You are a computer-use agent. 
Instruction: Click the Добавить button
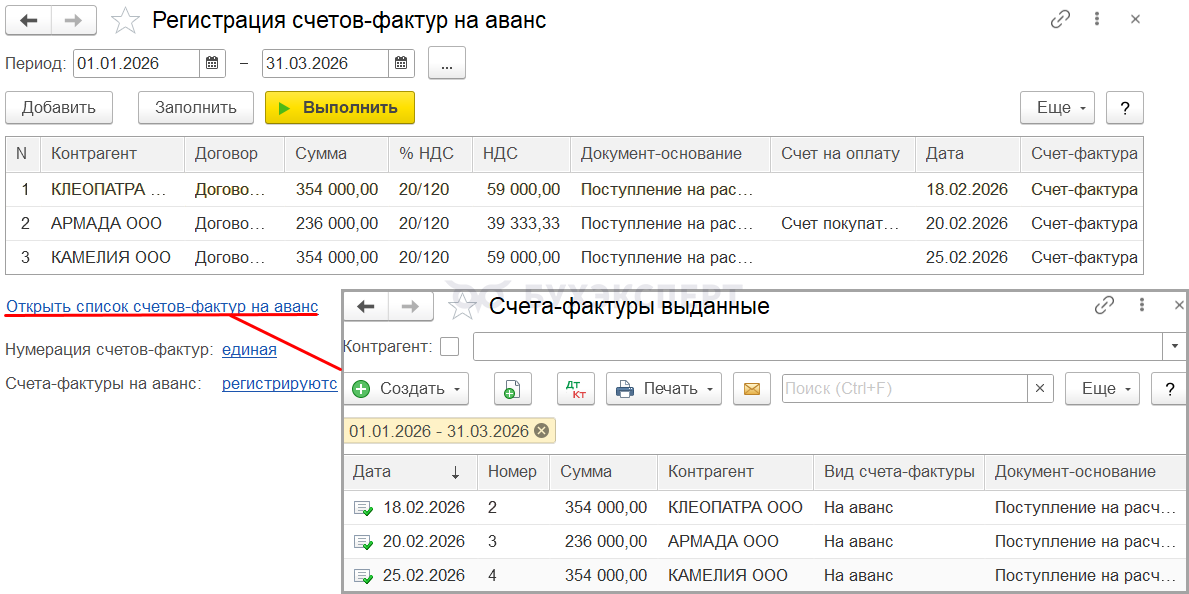(59, 108)
